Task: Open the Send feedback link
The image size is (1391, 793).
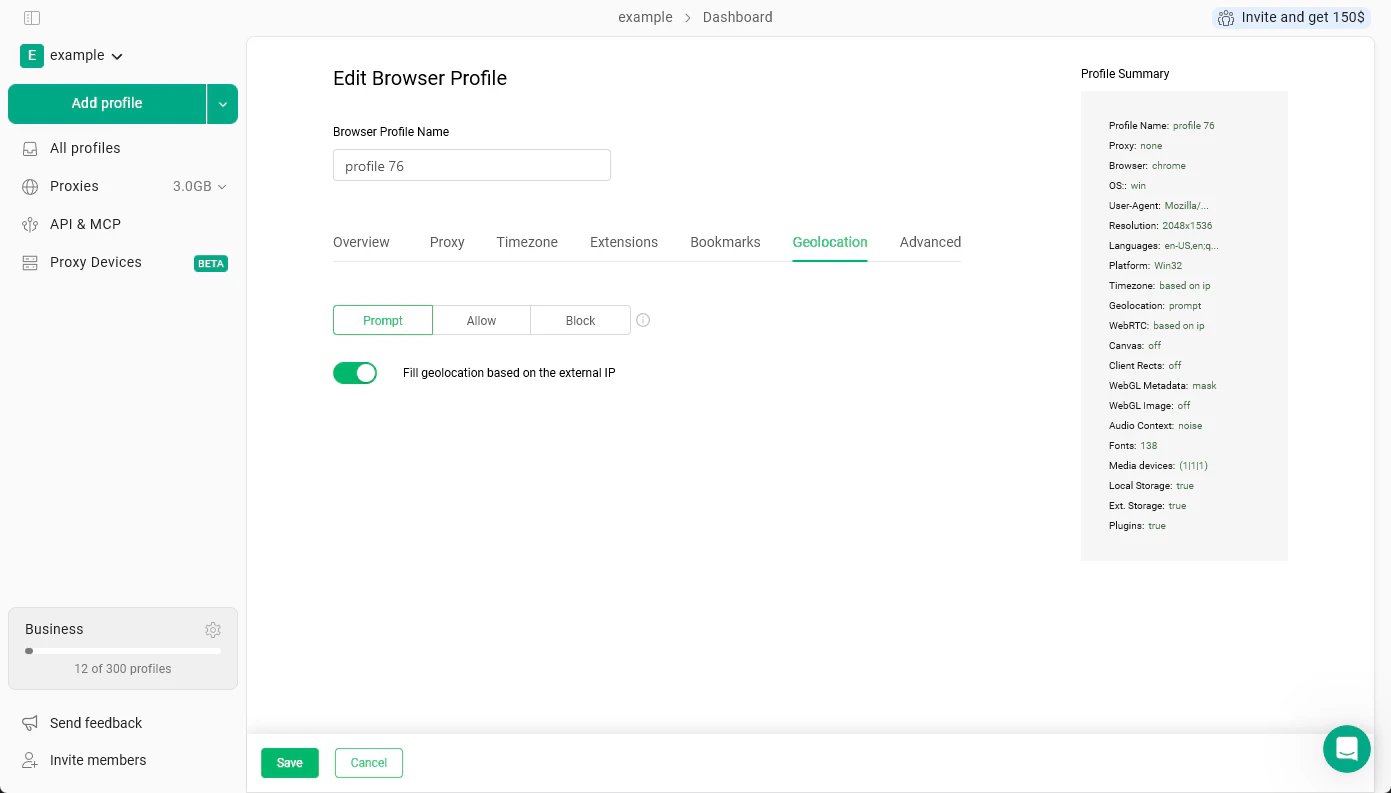Action: point(96,723)
